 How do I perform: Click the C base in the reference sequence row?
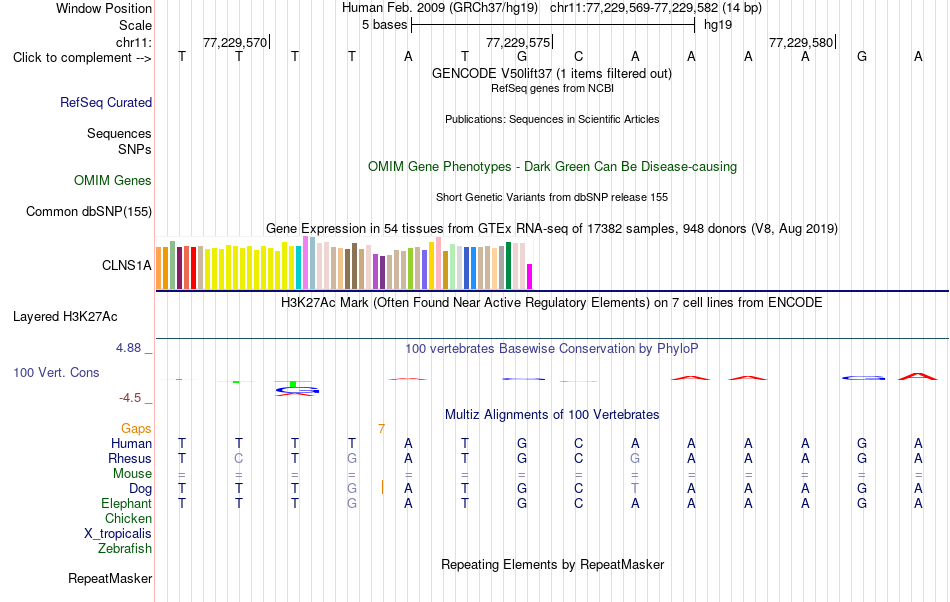coord(579,56)
